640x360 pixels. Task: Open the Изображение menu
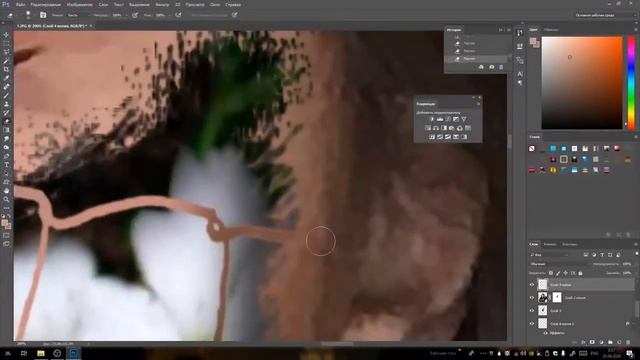[x=80, y=4]
